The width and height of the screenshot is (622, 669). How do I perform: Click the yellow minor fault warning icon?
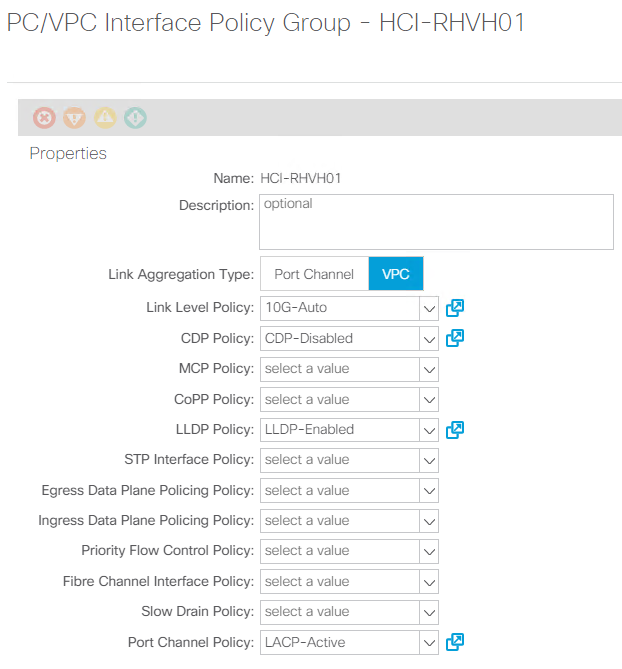pyautogui.click(x=105, y=118)
